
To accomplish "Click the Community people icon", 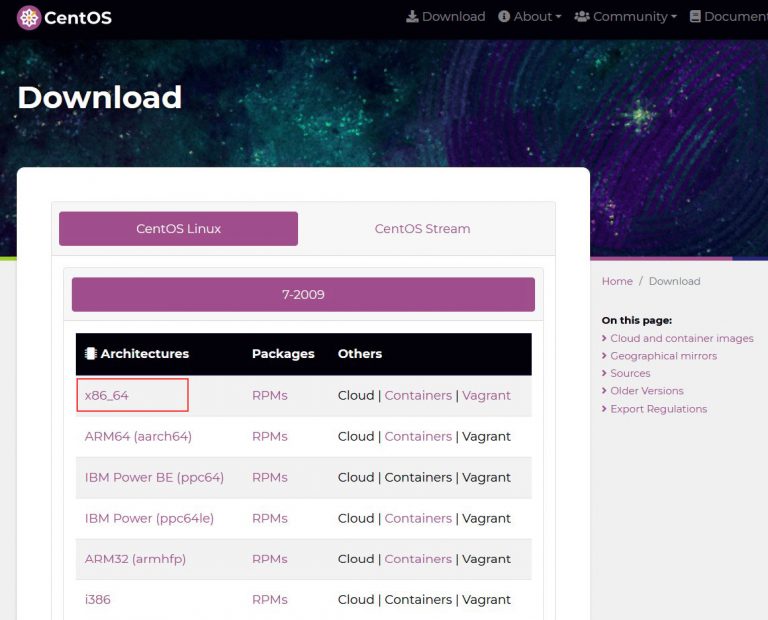I will (581, 17).
